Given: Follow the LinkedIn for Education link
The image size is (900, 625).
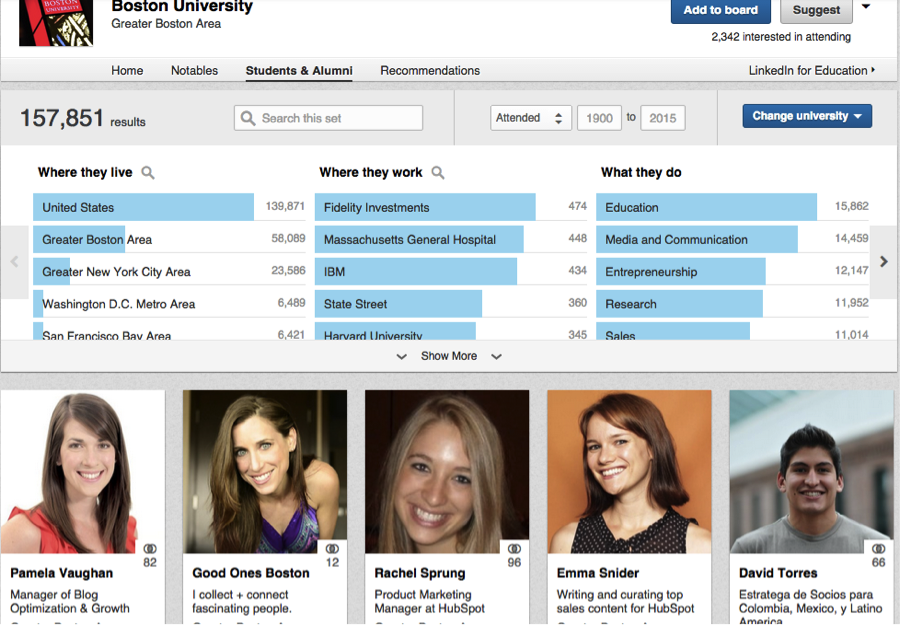Looking at the screenshot, I should tap(812, 71).
